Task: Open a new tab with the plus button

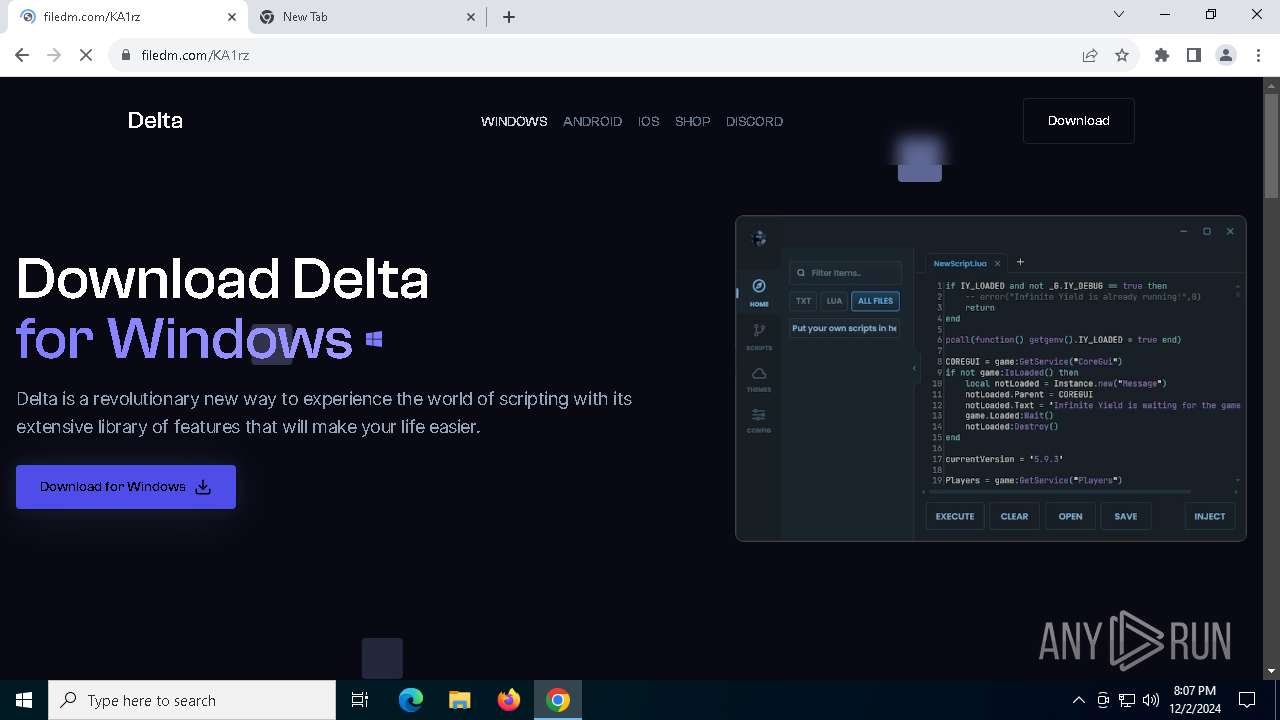Action: [x=509, y=17]
